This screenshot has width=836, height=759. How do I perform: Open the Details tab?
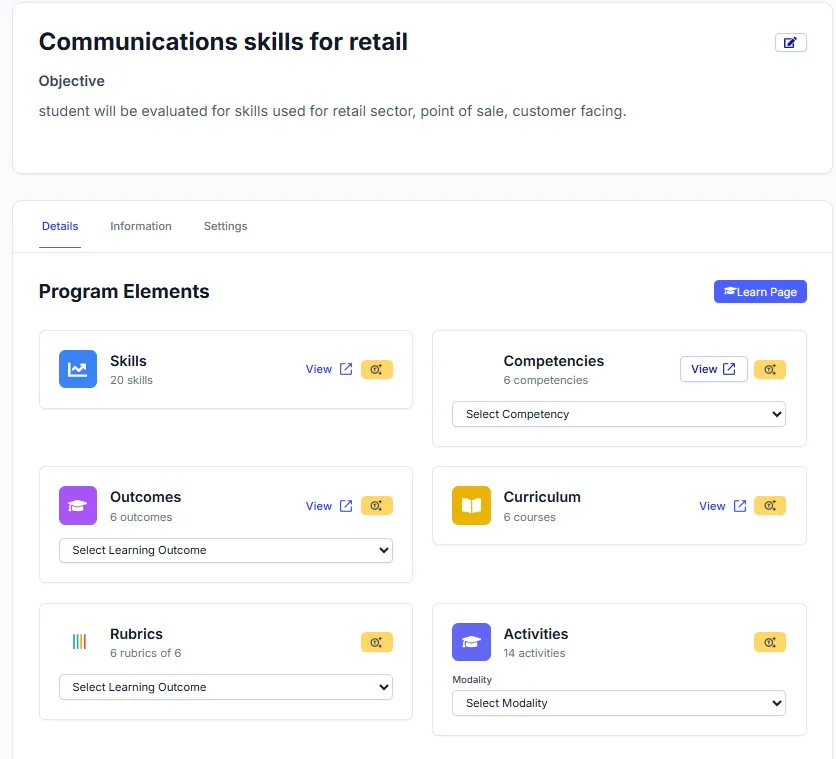coord(60,226)
